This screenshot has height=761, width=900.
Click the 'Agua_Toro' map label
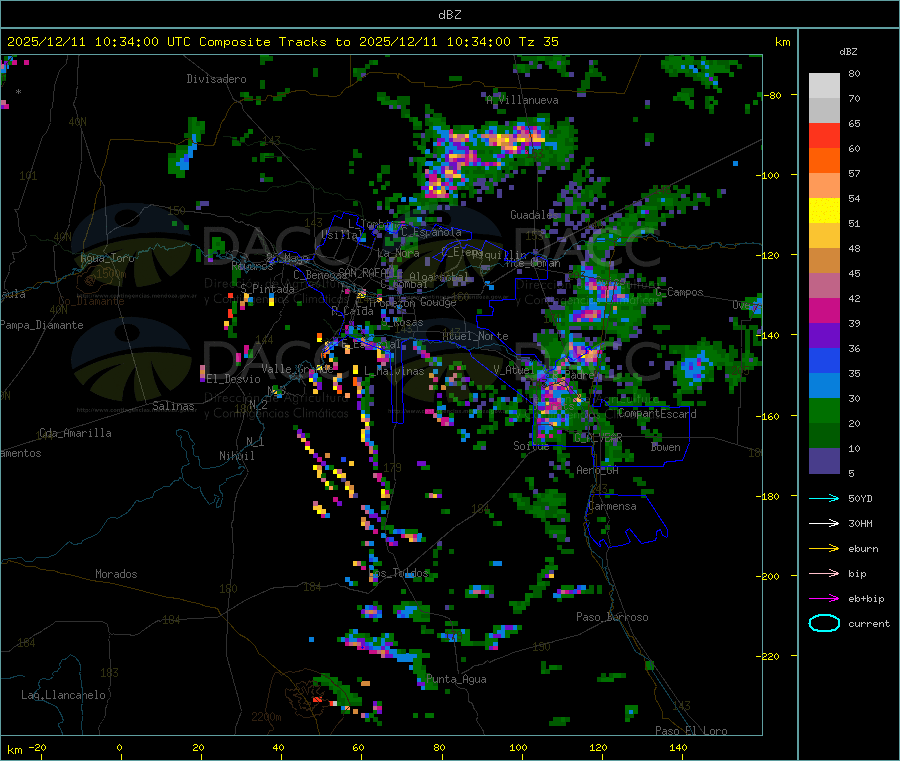(x=107, y=258)
